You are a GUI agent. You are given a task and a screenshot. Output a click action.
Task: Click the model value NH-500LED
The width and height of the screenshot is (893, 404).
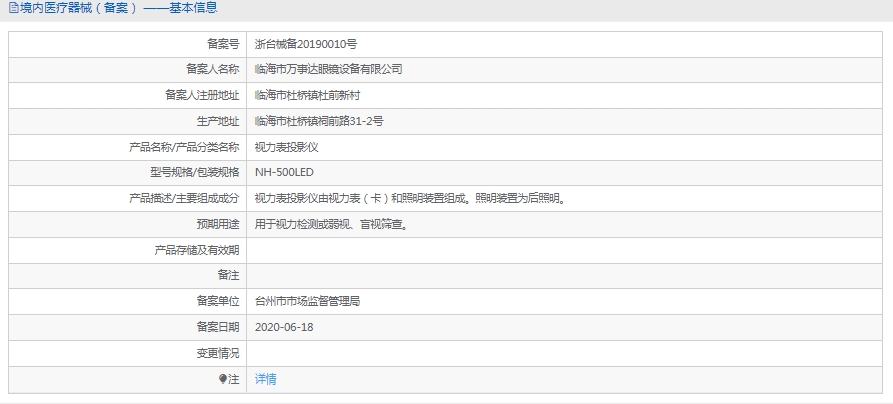284,173
